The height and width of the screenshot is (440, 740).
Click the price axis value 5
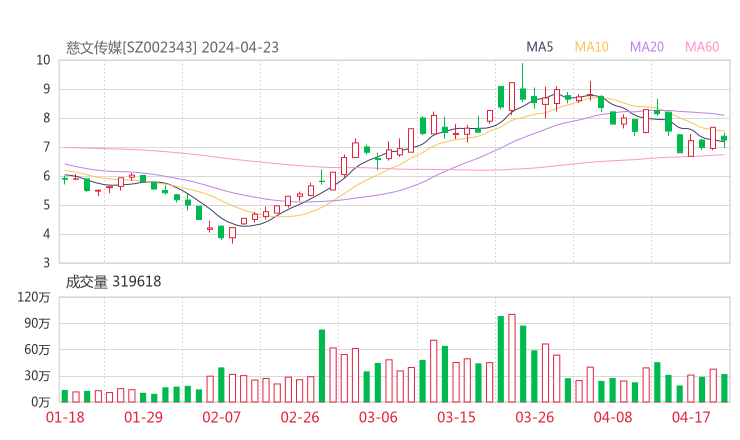[46, 205]
